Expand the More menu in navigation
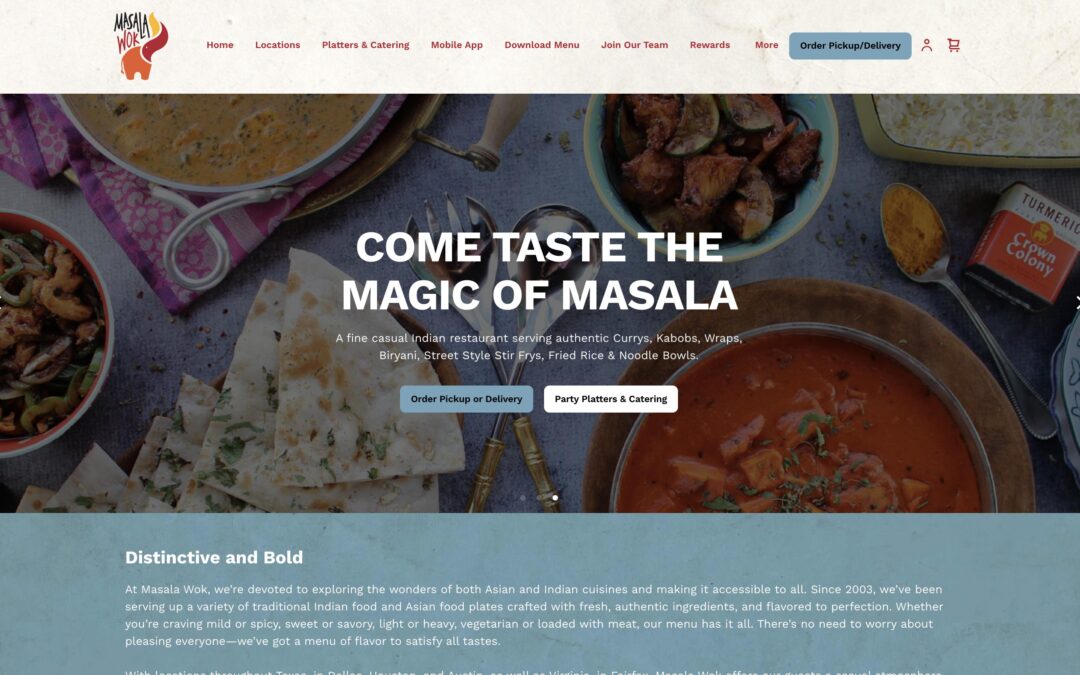 point(766,45)
